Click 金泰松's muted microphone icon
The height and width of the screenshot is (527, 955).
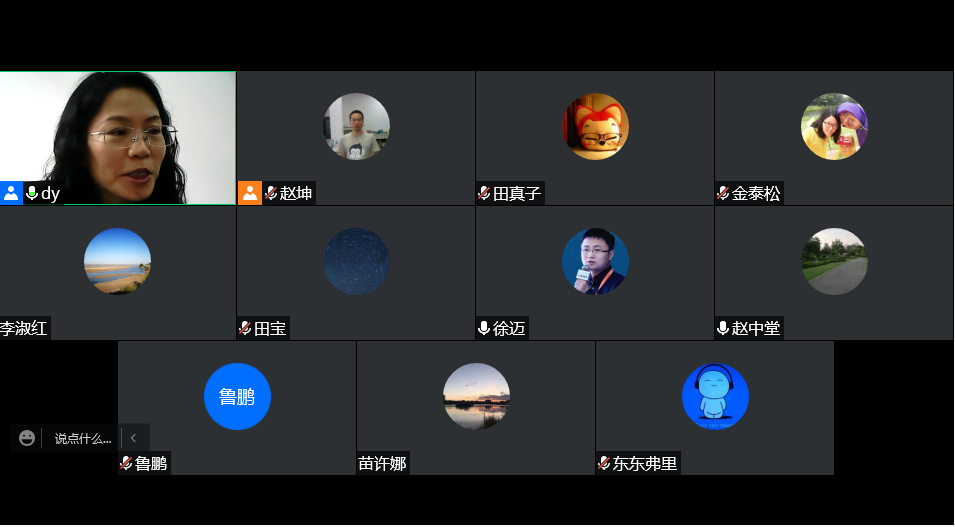point(723,194)
